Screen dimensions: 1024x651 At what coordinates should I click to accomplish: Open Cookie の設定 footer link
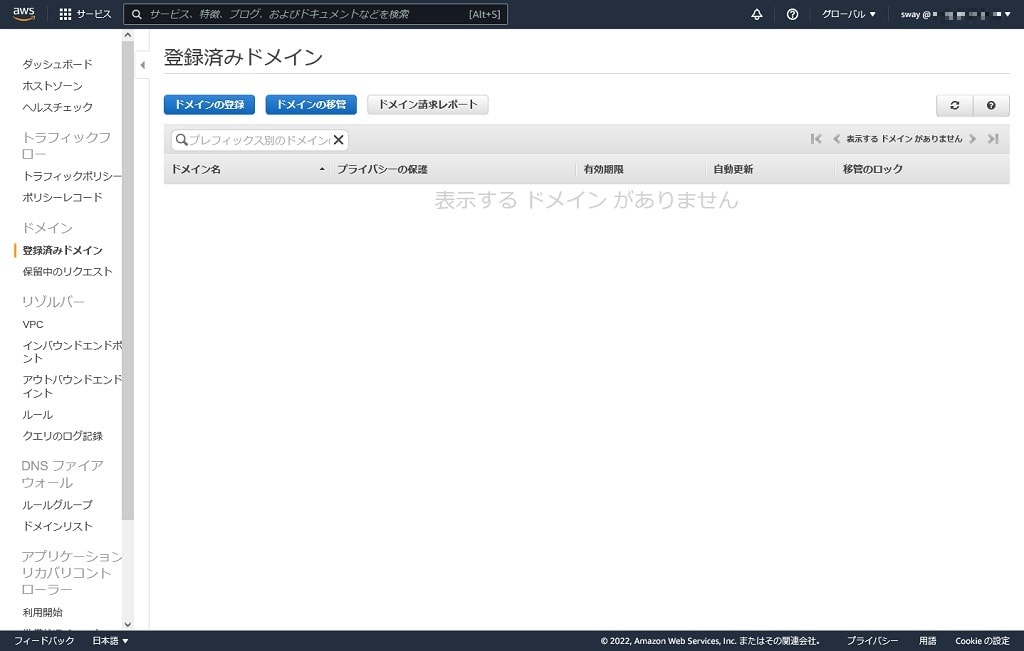pyautogui.click(x=982, y=641)
